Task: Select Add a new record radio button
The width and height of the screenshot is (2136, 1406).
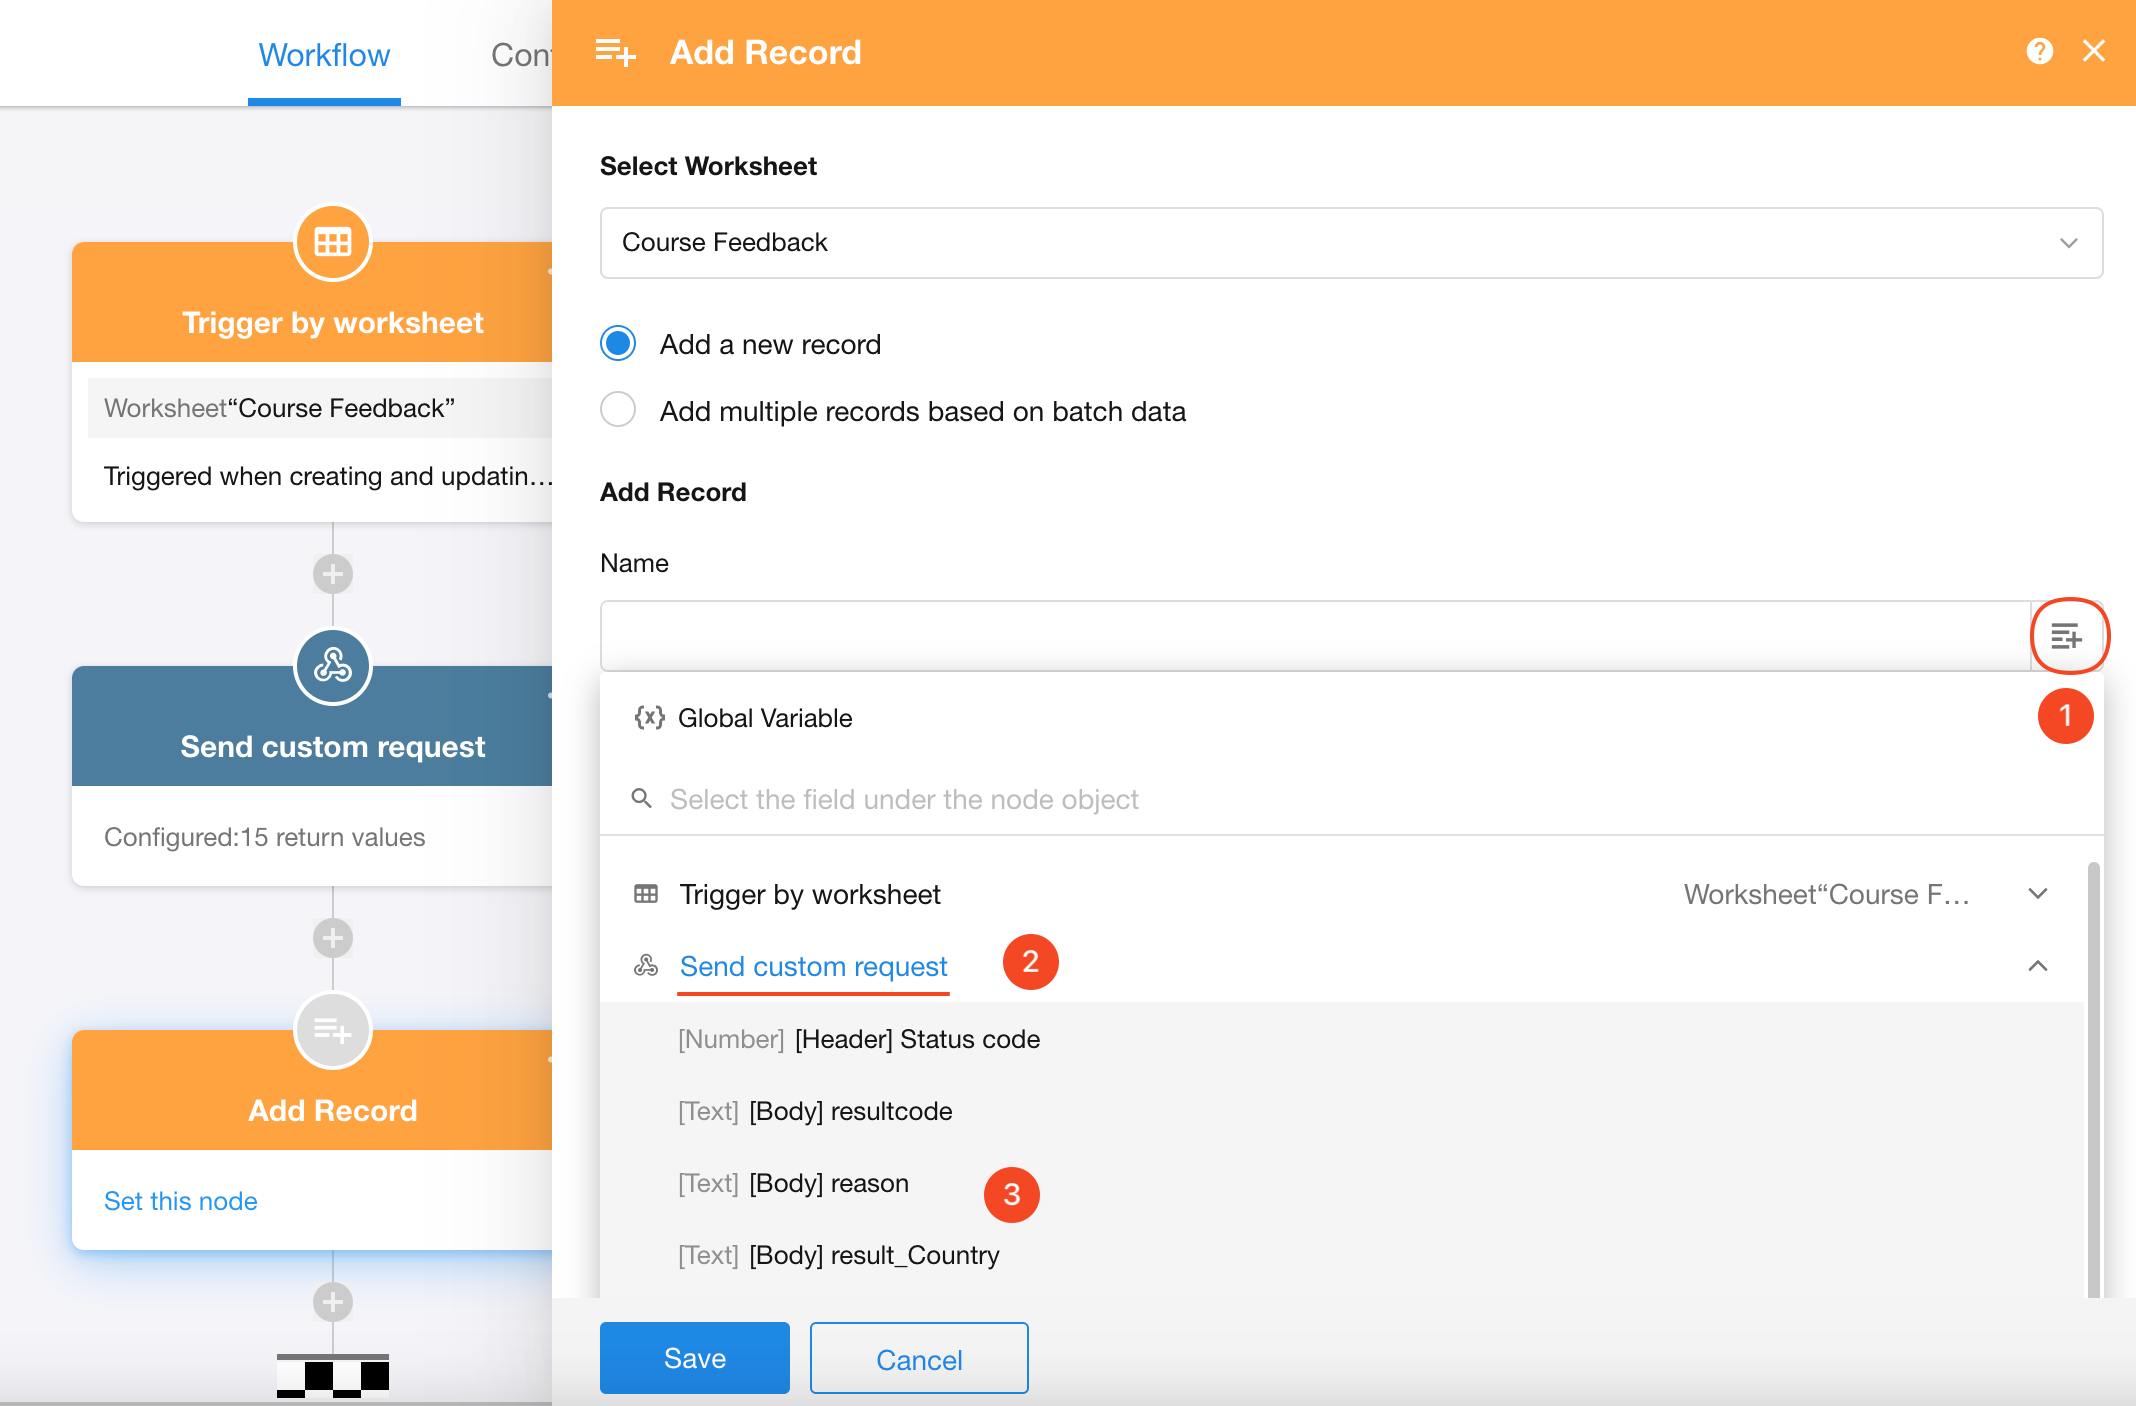Action: (x=618, y=344)
